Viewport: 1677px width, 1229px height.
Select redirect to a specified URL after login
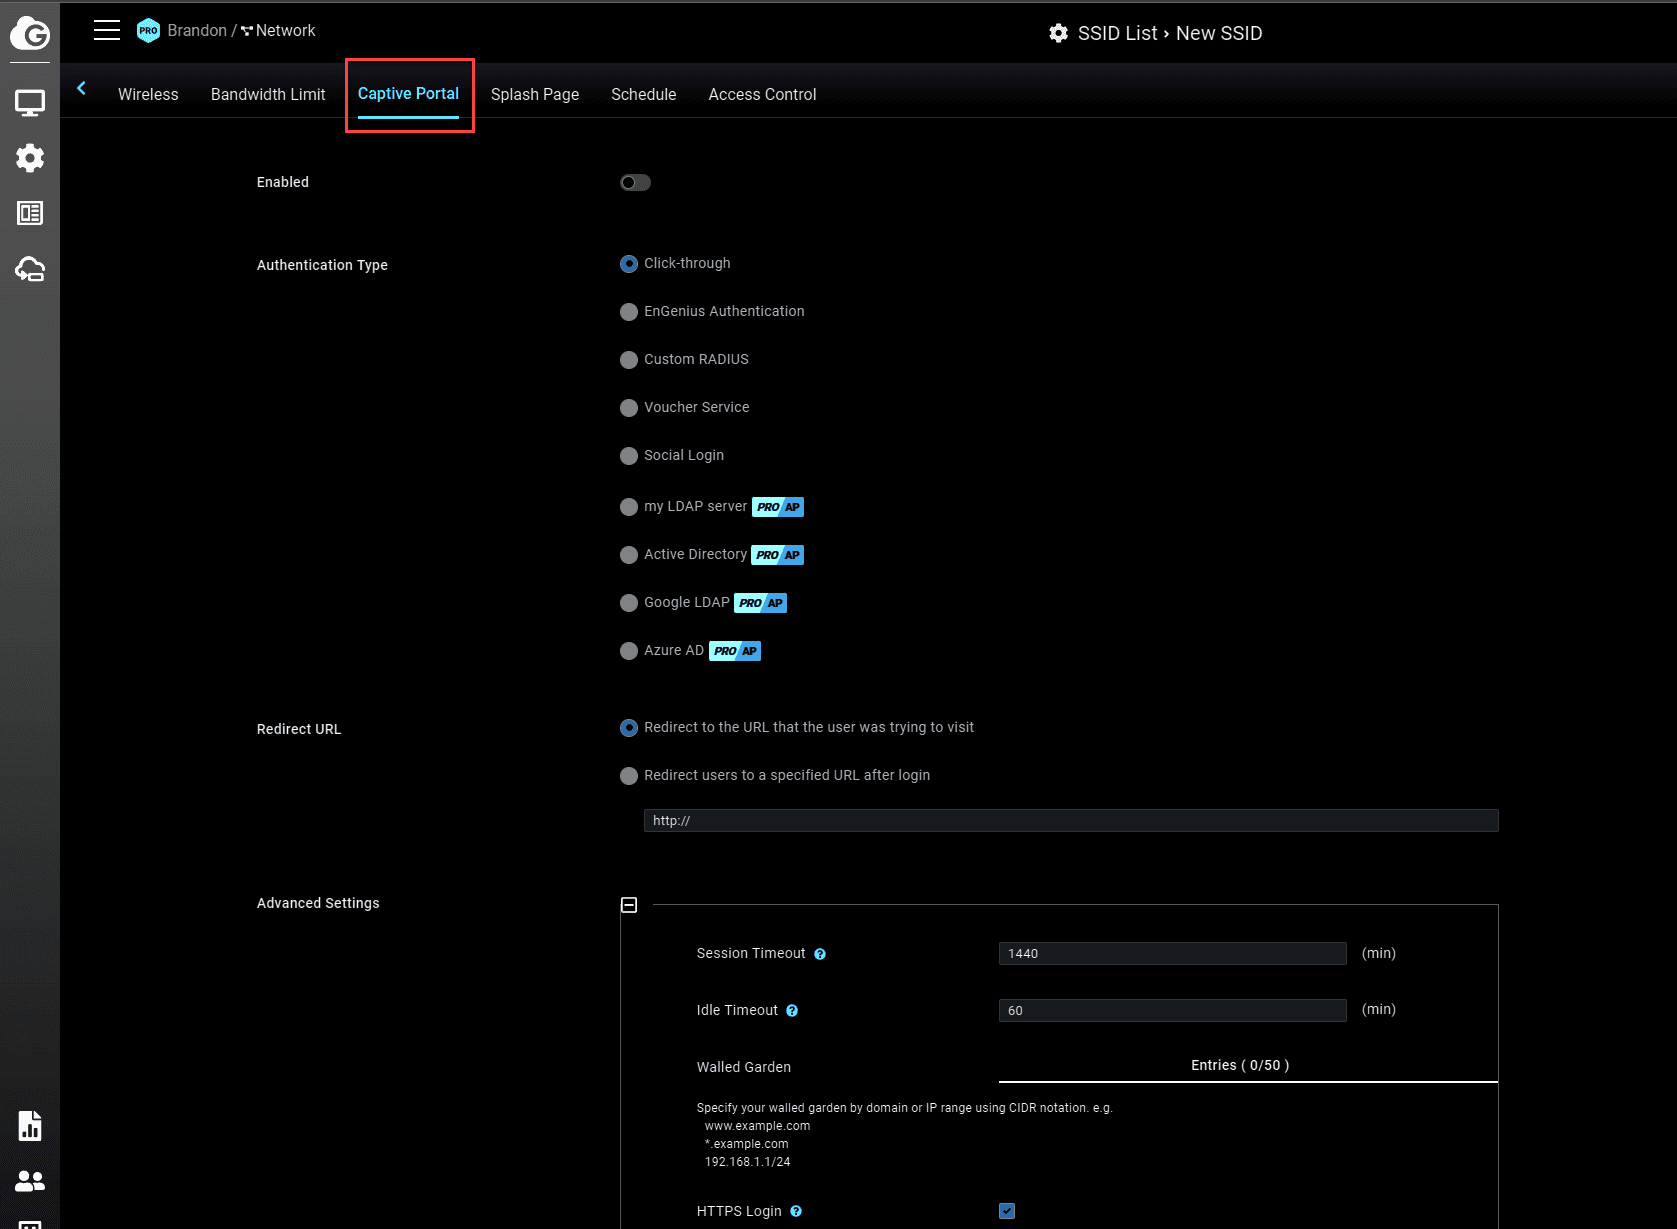pyautogui.click(x=629, y=776)
